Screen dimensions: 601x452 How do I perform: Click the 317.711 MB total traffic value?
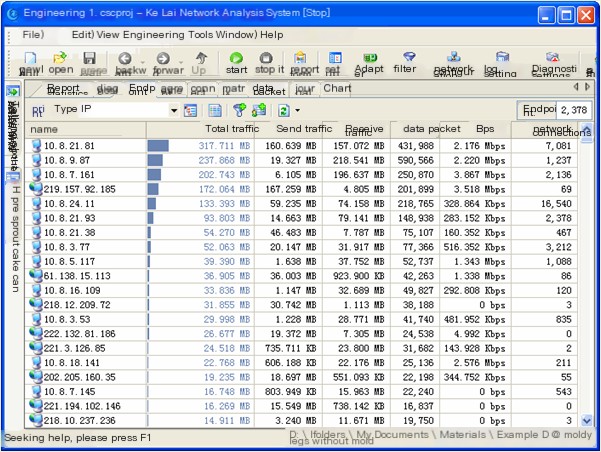pyautogui.click(x=224, y=146)
